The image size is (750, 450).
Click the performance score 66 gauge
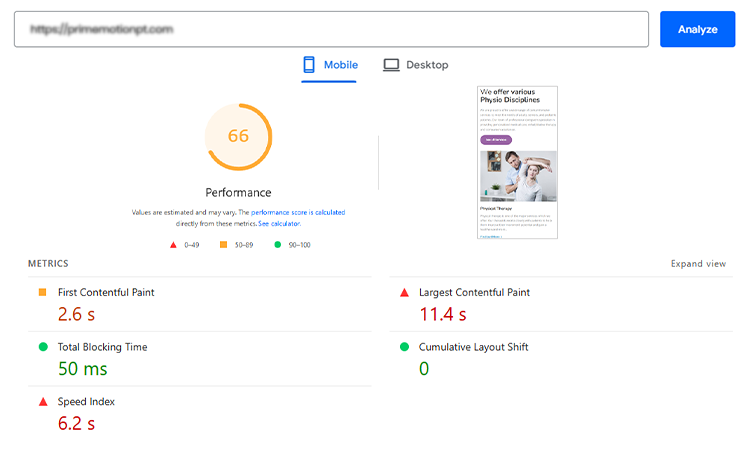pos(238,137)
